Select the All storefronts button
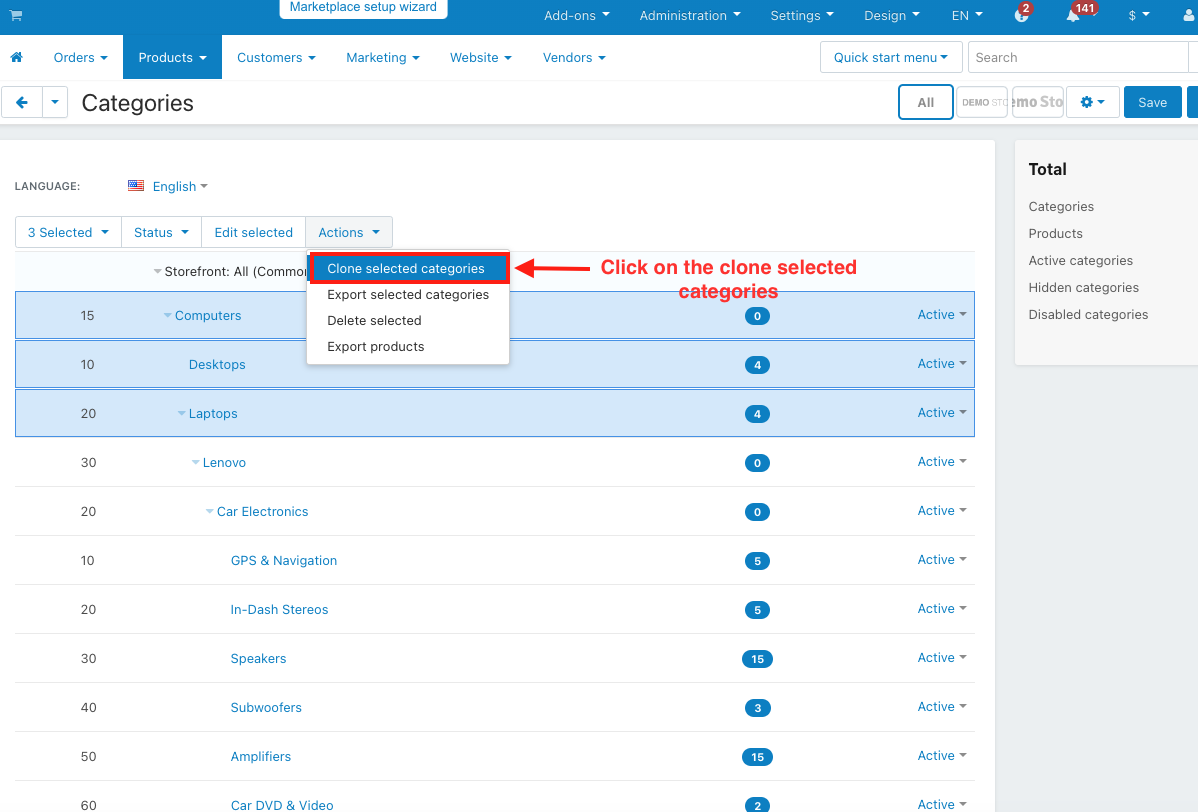Image resolution: width=1198 pixels, height=812 pixels. (x=925, y=102)
